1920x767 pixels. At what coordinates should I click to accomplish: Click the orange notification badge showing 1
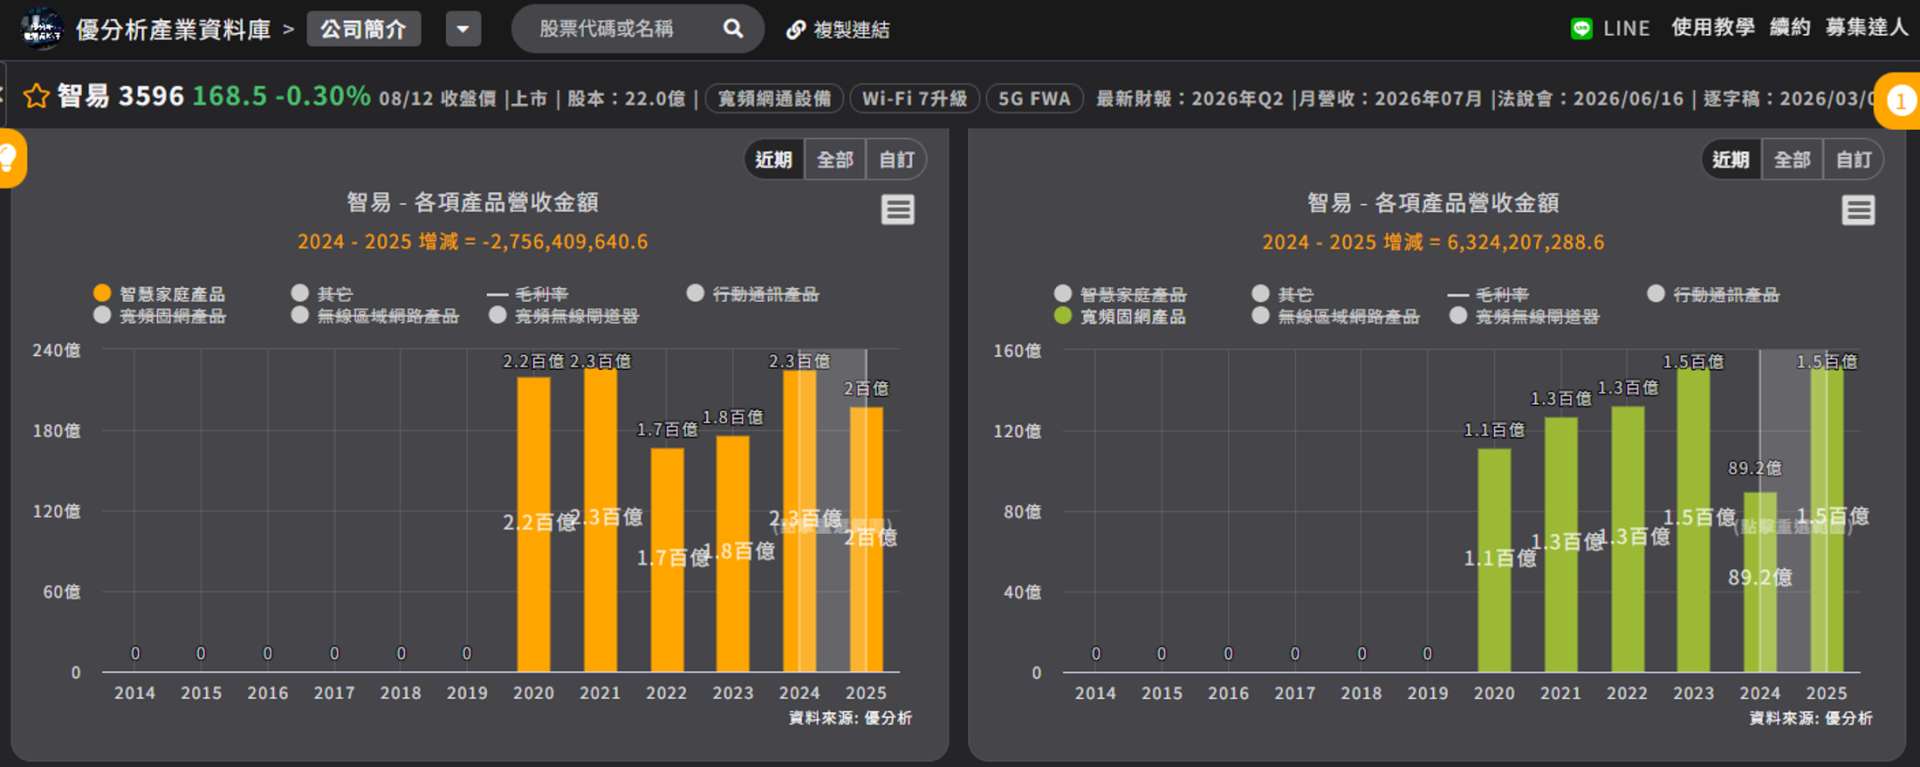click(1900, 101)
